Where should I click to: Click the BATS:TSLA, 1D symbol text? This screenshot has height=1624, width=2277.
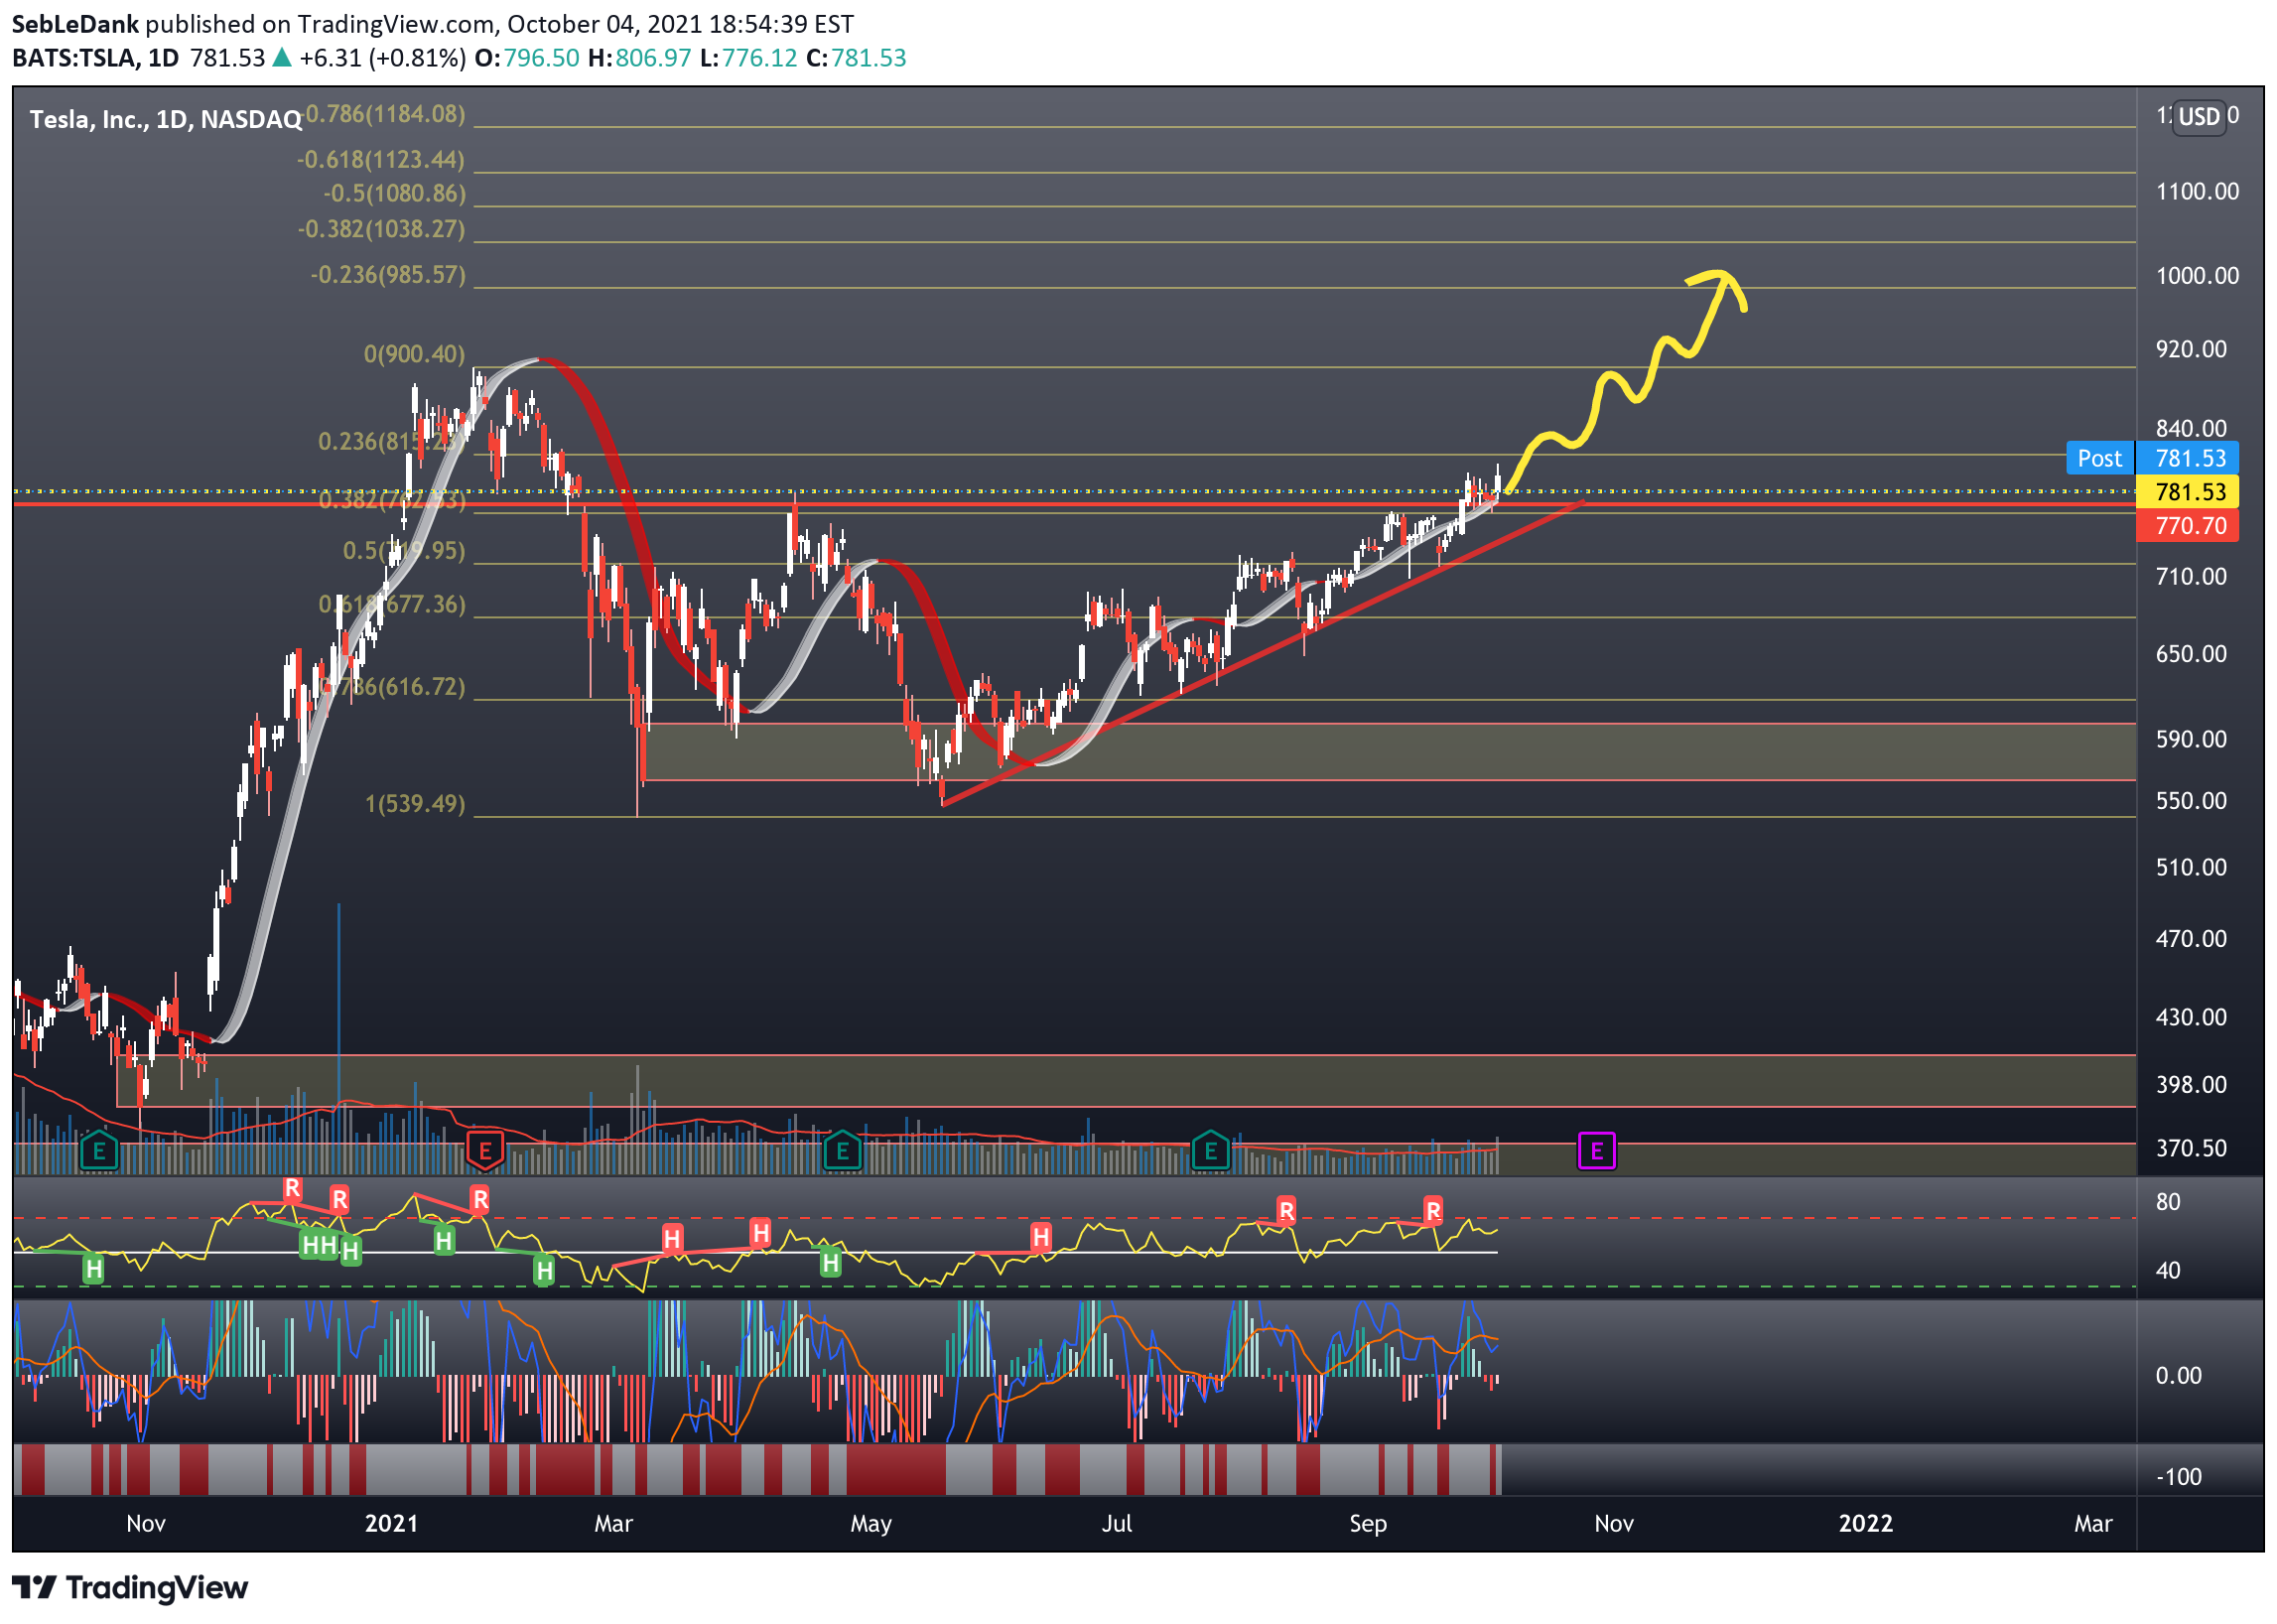[95, 58]
